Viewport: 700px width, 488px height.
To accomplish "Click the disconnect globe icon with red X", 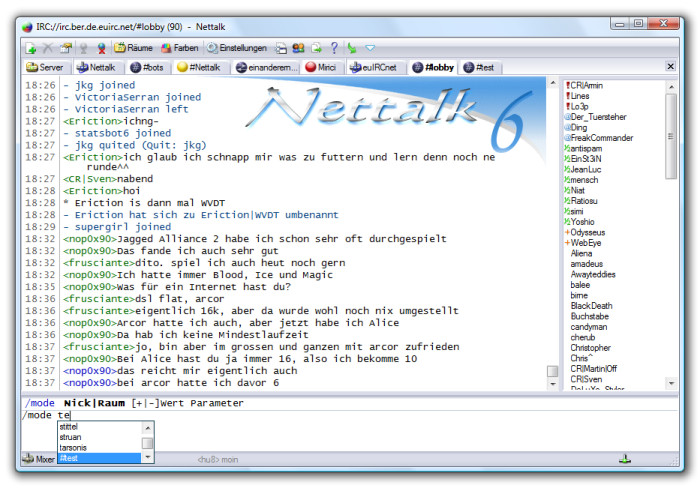I will (102, 48).
